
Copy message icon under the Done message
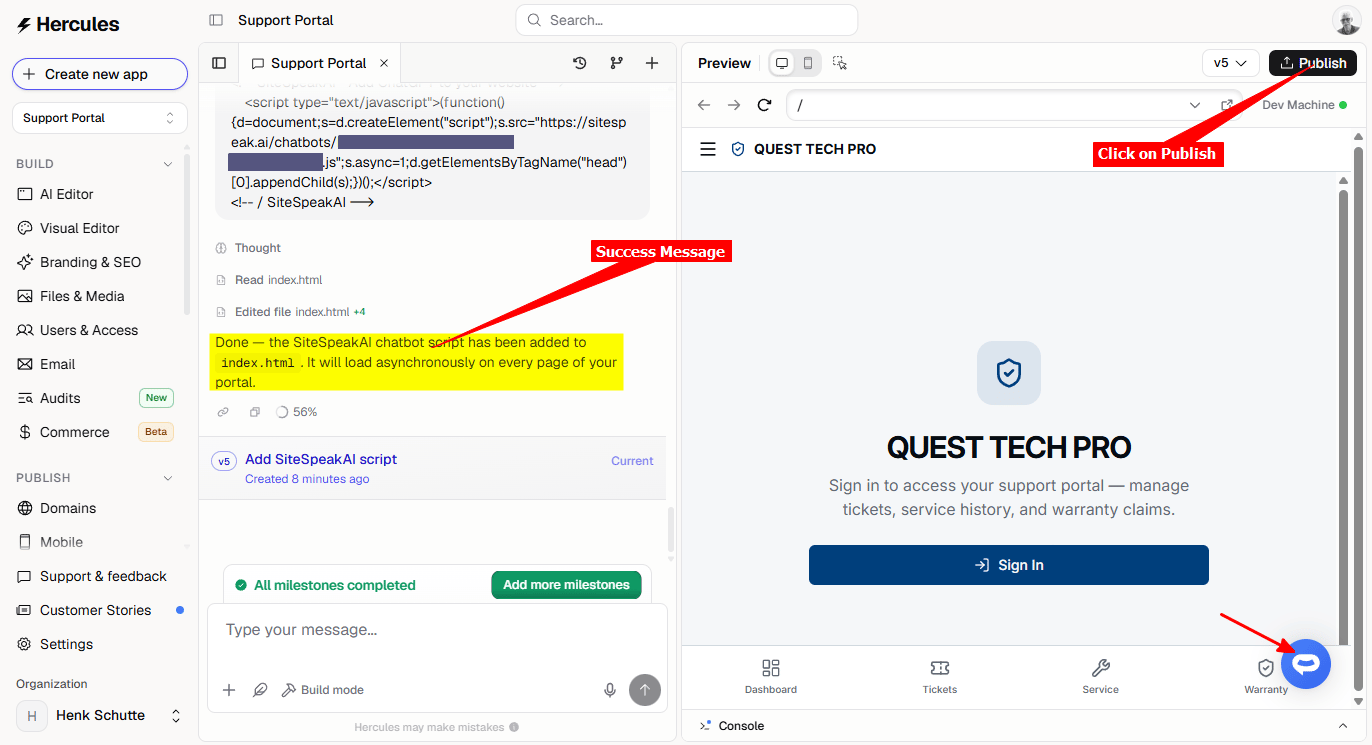tap(254, 412)
